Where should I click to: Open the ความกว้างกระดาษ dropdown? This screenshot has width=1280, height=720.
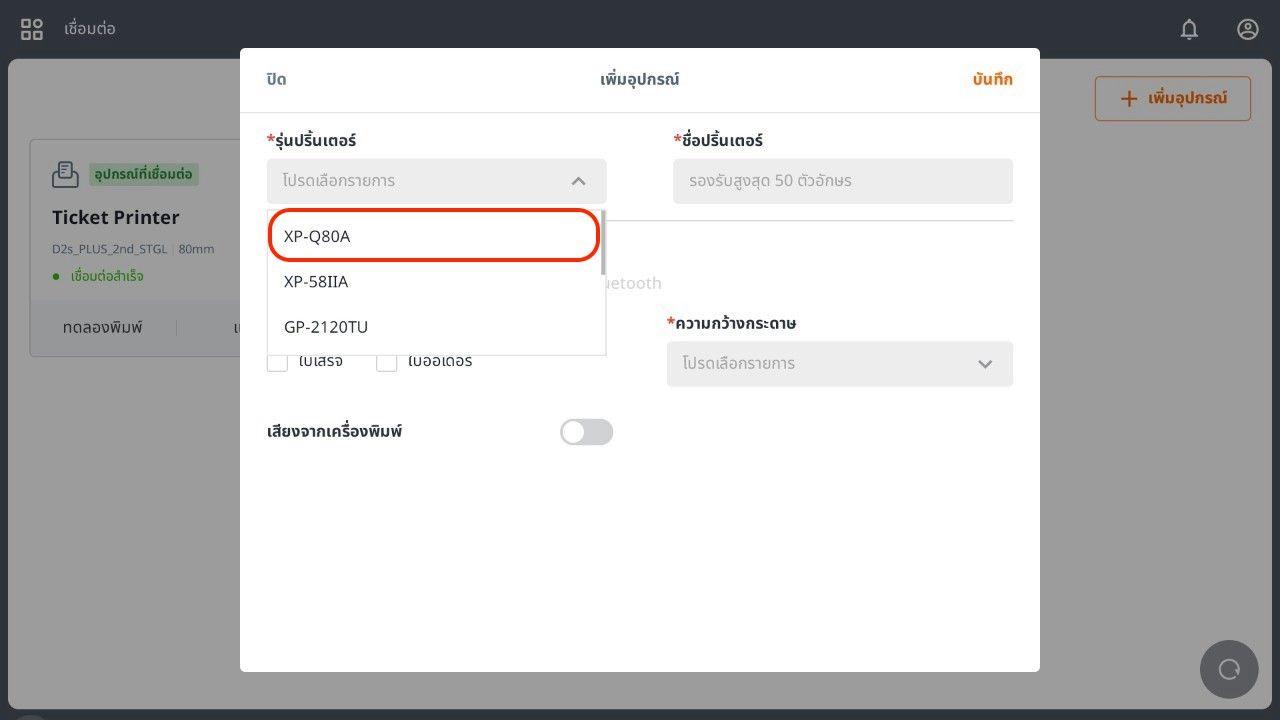[839, 364]
